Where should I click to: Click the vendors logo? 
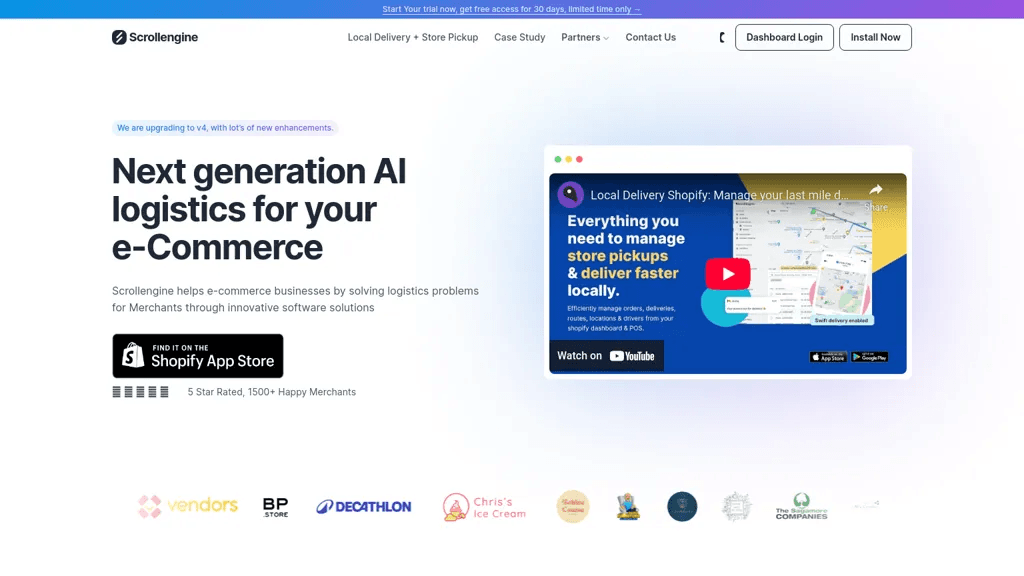point(188,506)
